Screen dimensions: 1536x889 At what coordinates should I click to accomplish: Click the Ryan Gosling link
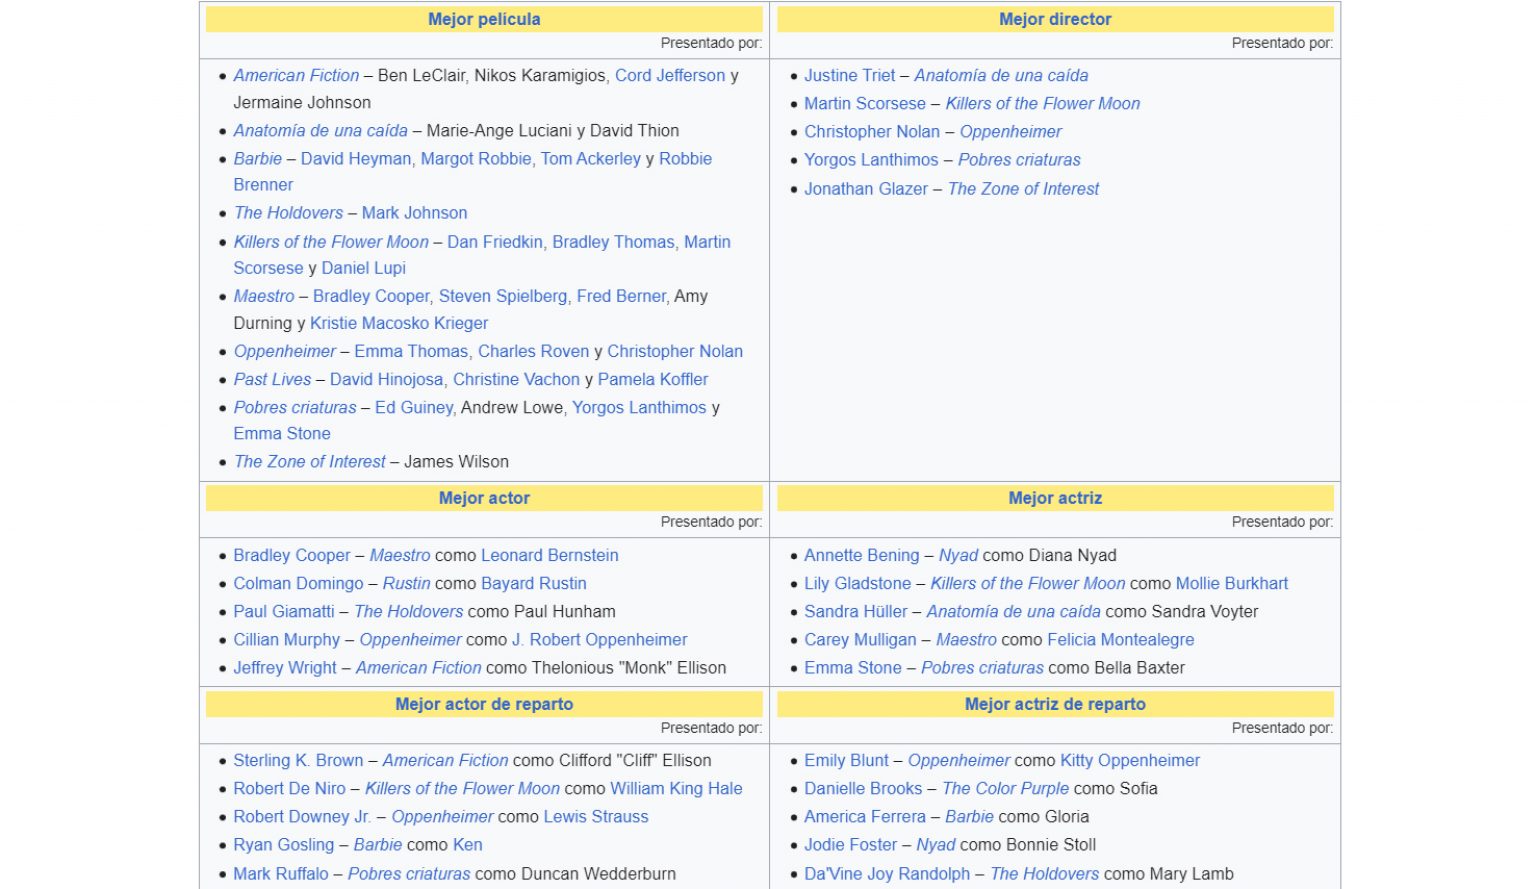(x=284, y=844)
